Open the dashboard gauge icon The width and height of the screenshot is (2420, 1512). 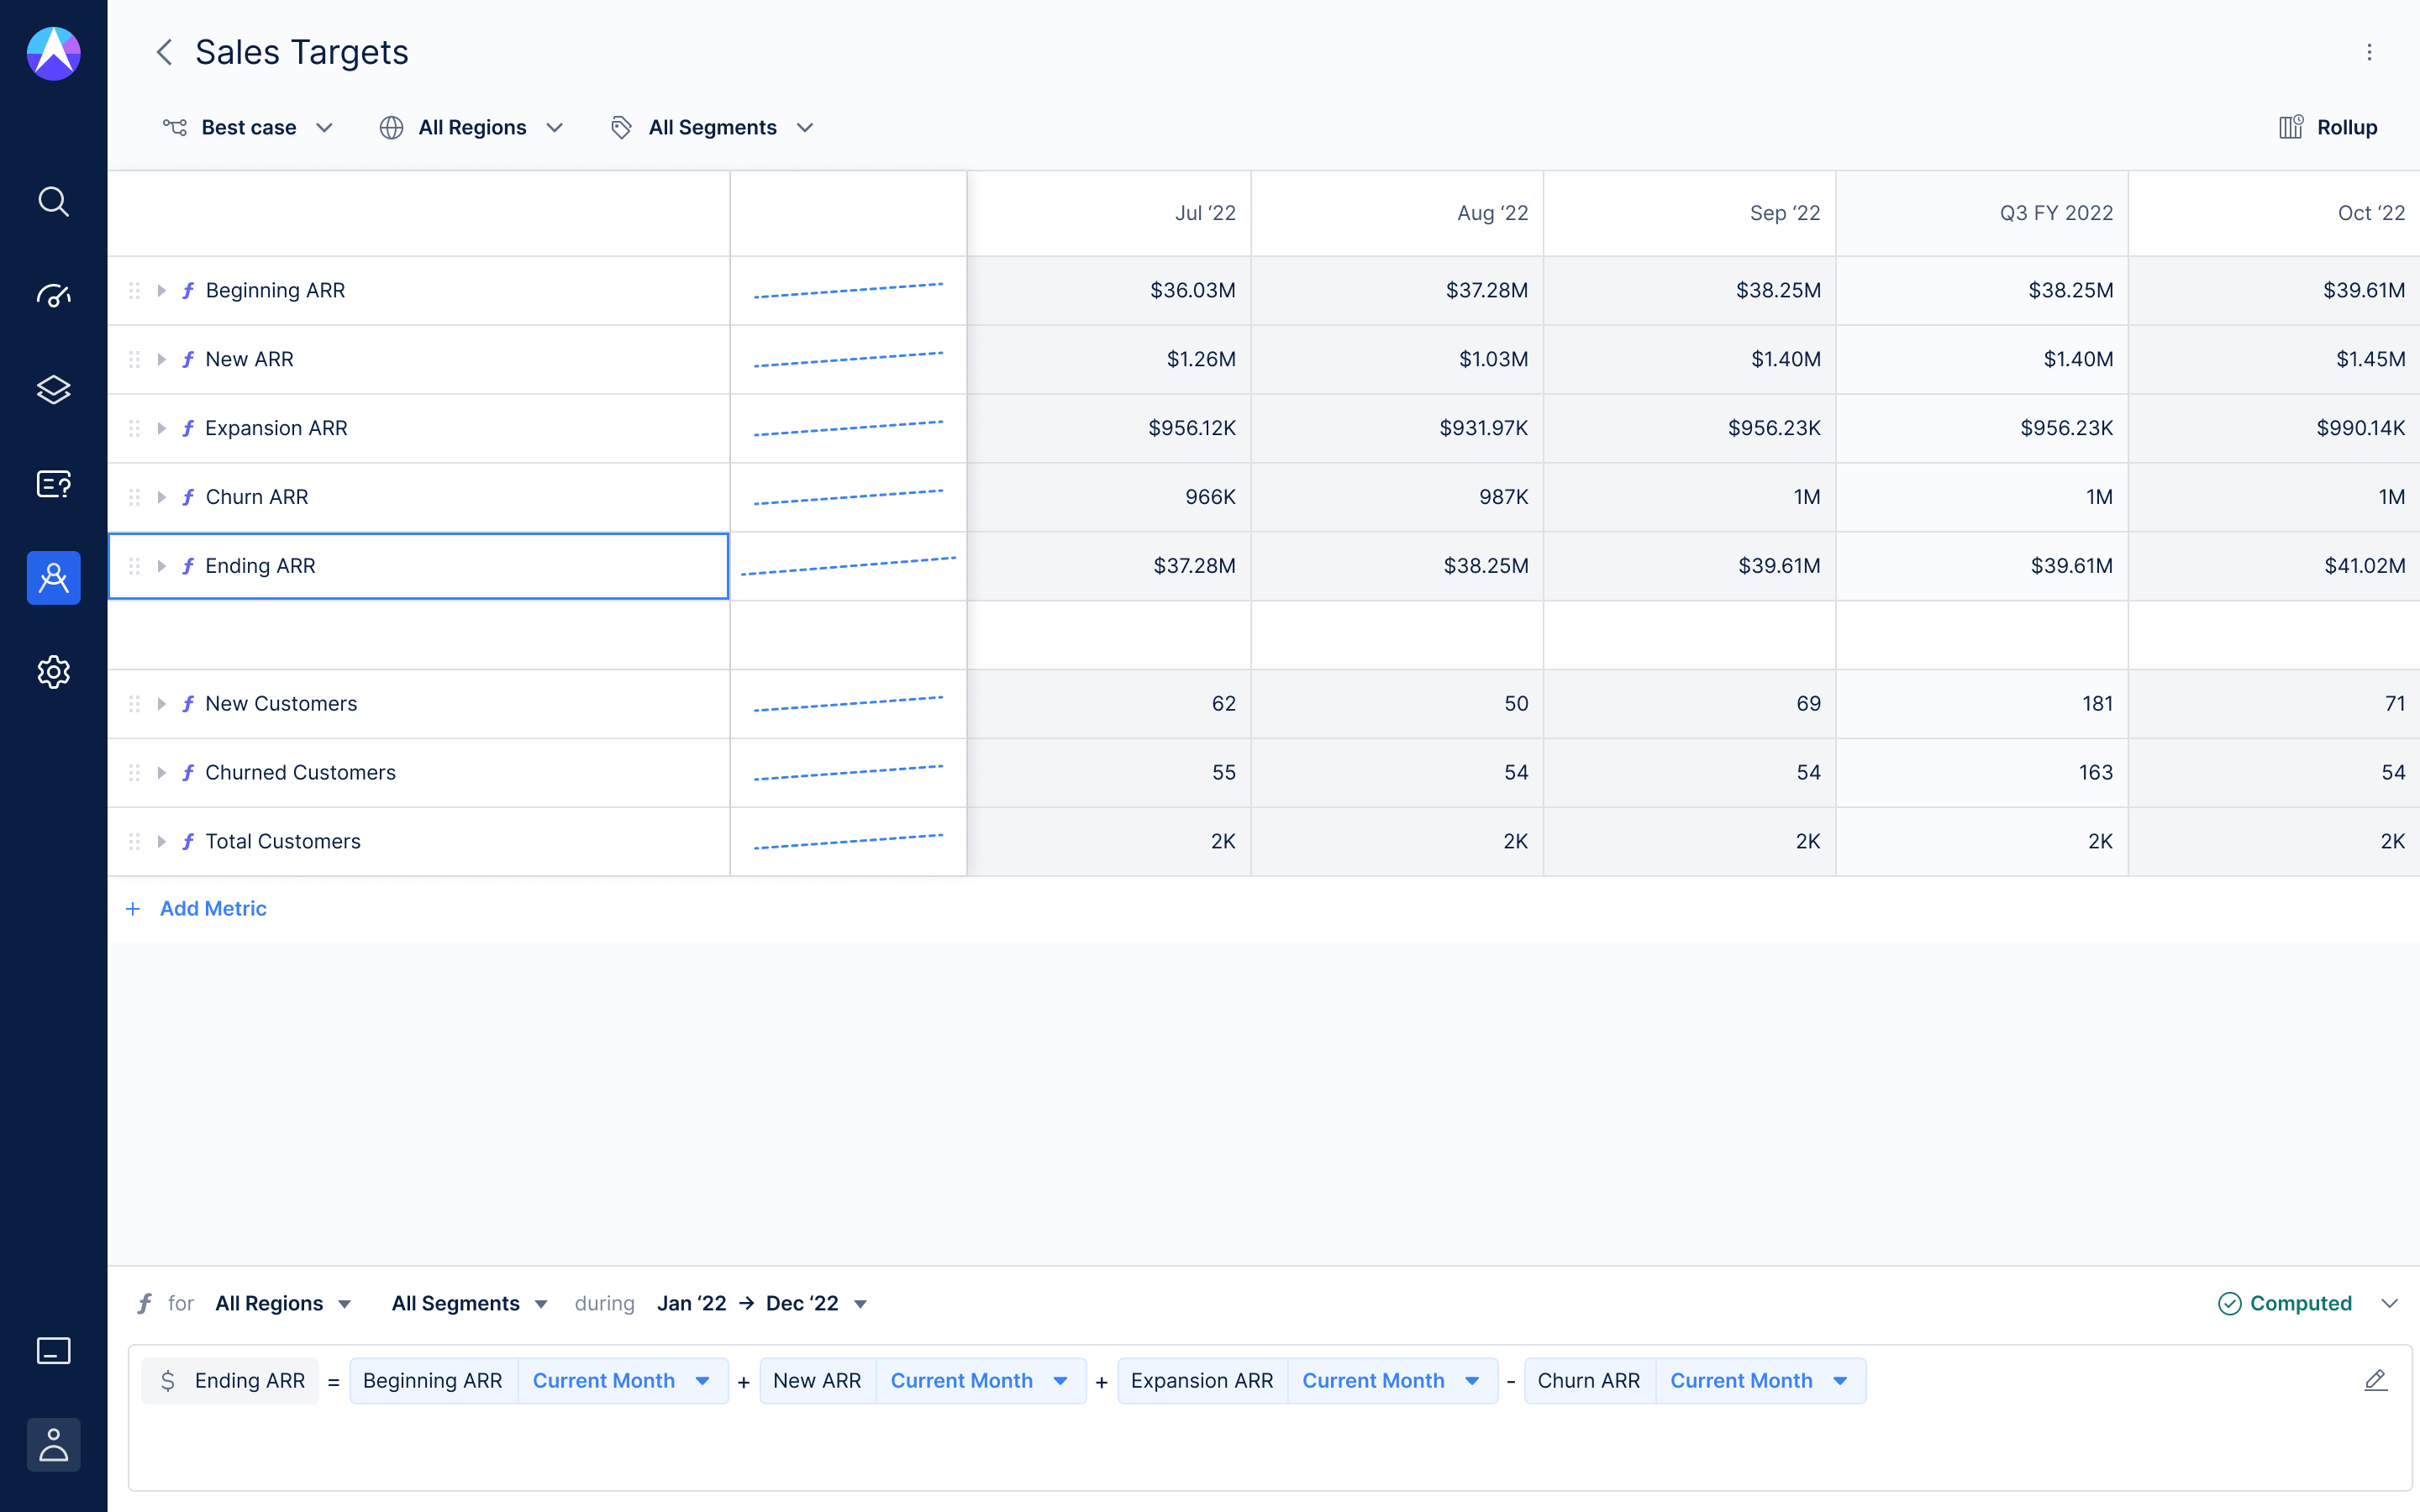click(53, 296)
